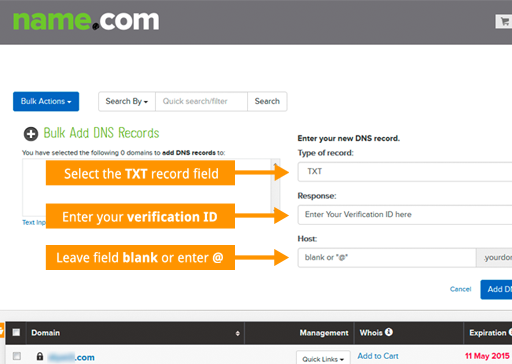Click the Whois info icon
Image resolution: width=512 pixels, height=364 pixels.
tap(389, 332)
